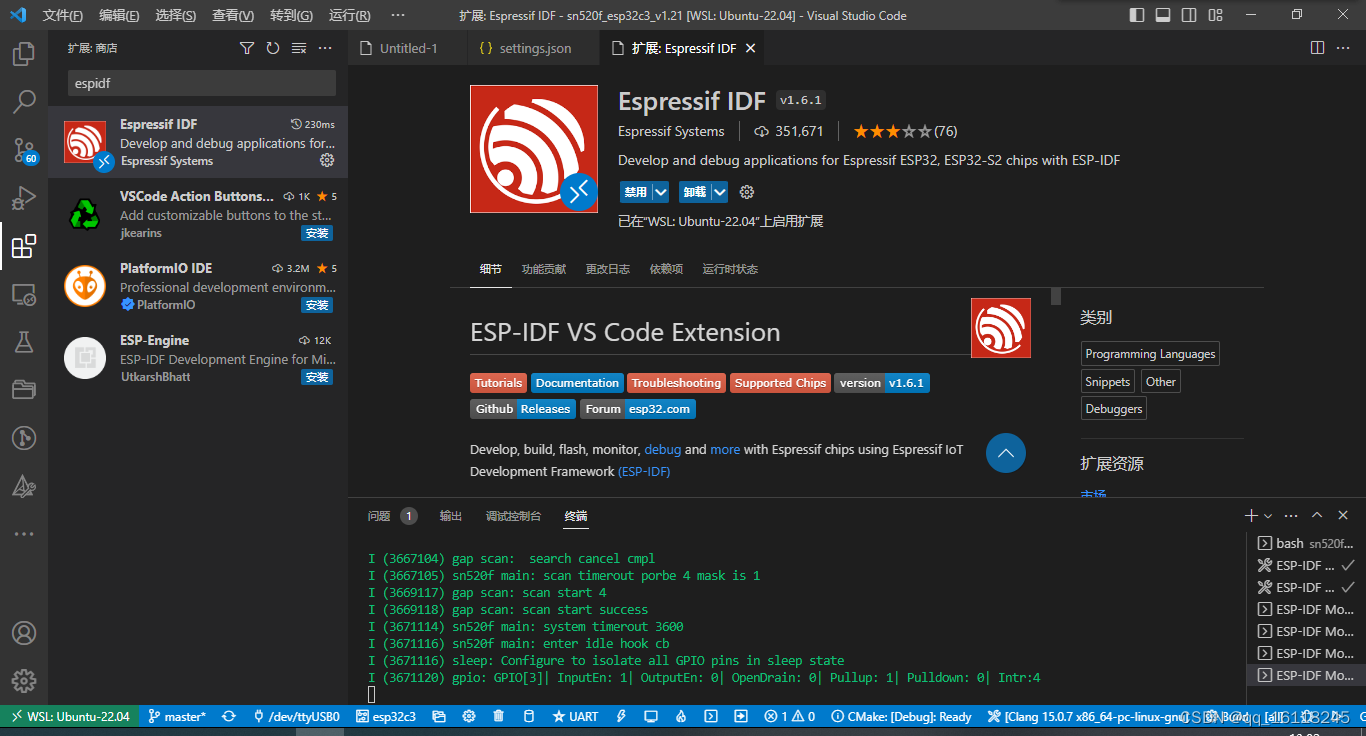The image size is (1366, 736).
Task: Open the Documentation badge link
Action: [577, 383]
